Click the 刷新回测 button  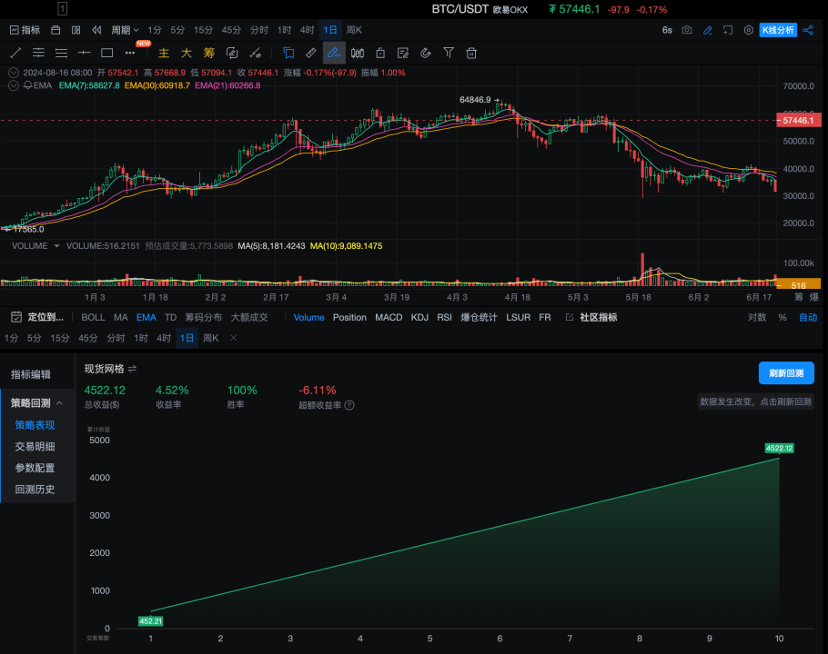click(786, 373)
